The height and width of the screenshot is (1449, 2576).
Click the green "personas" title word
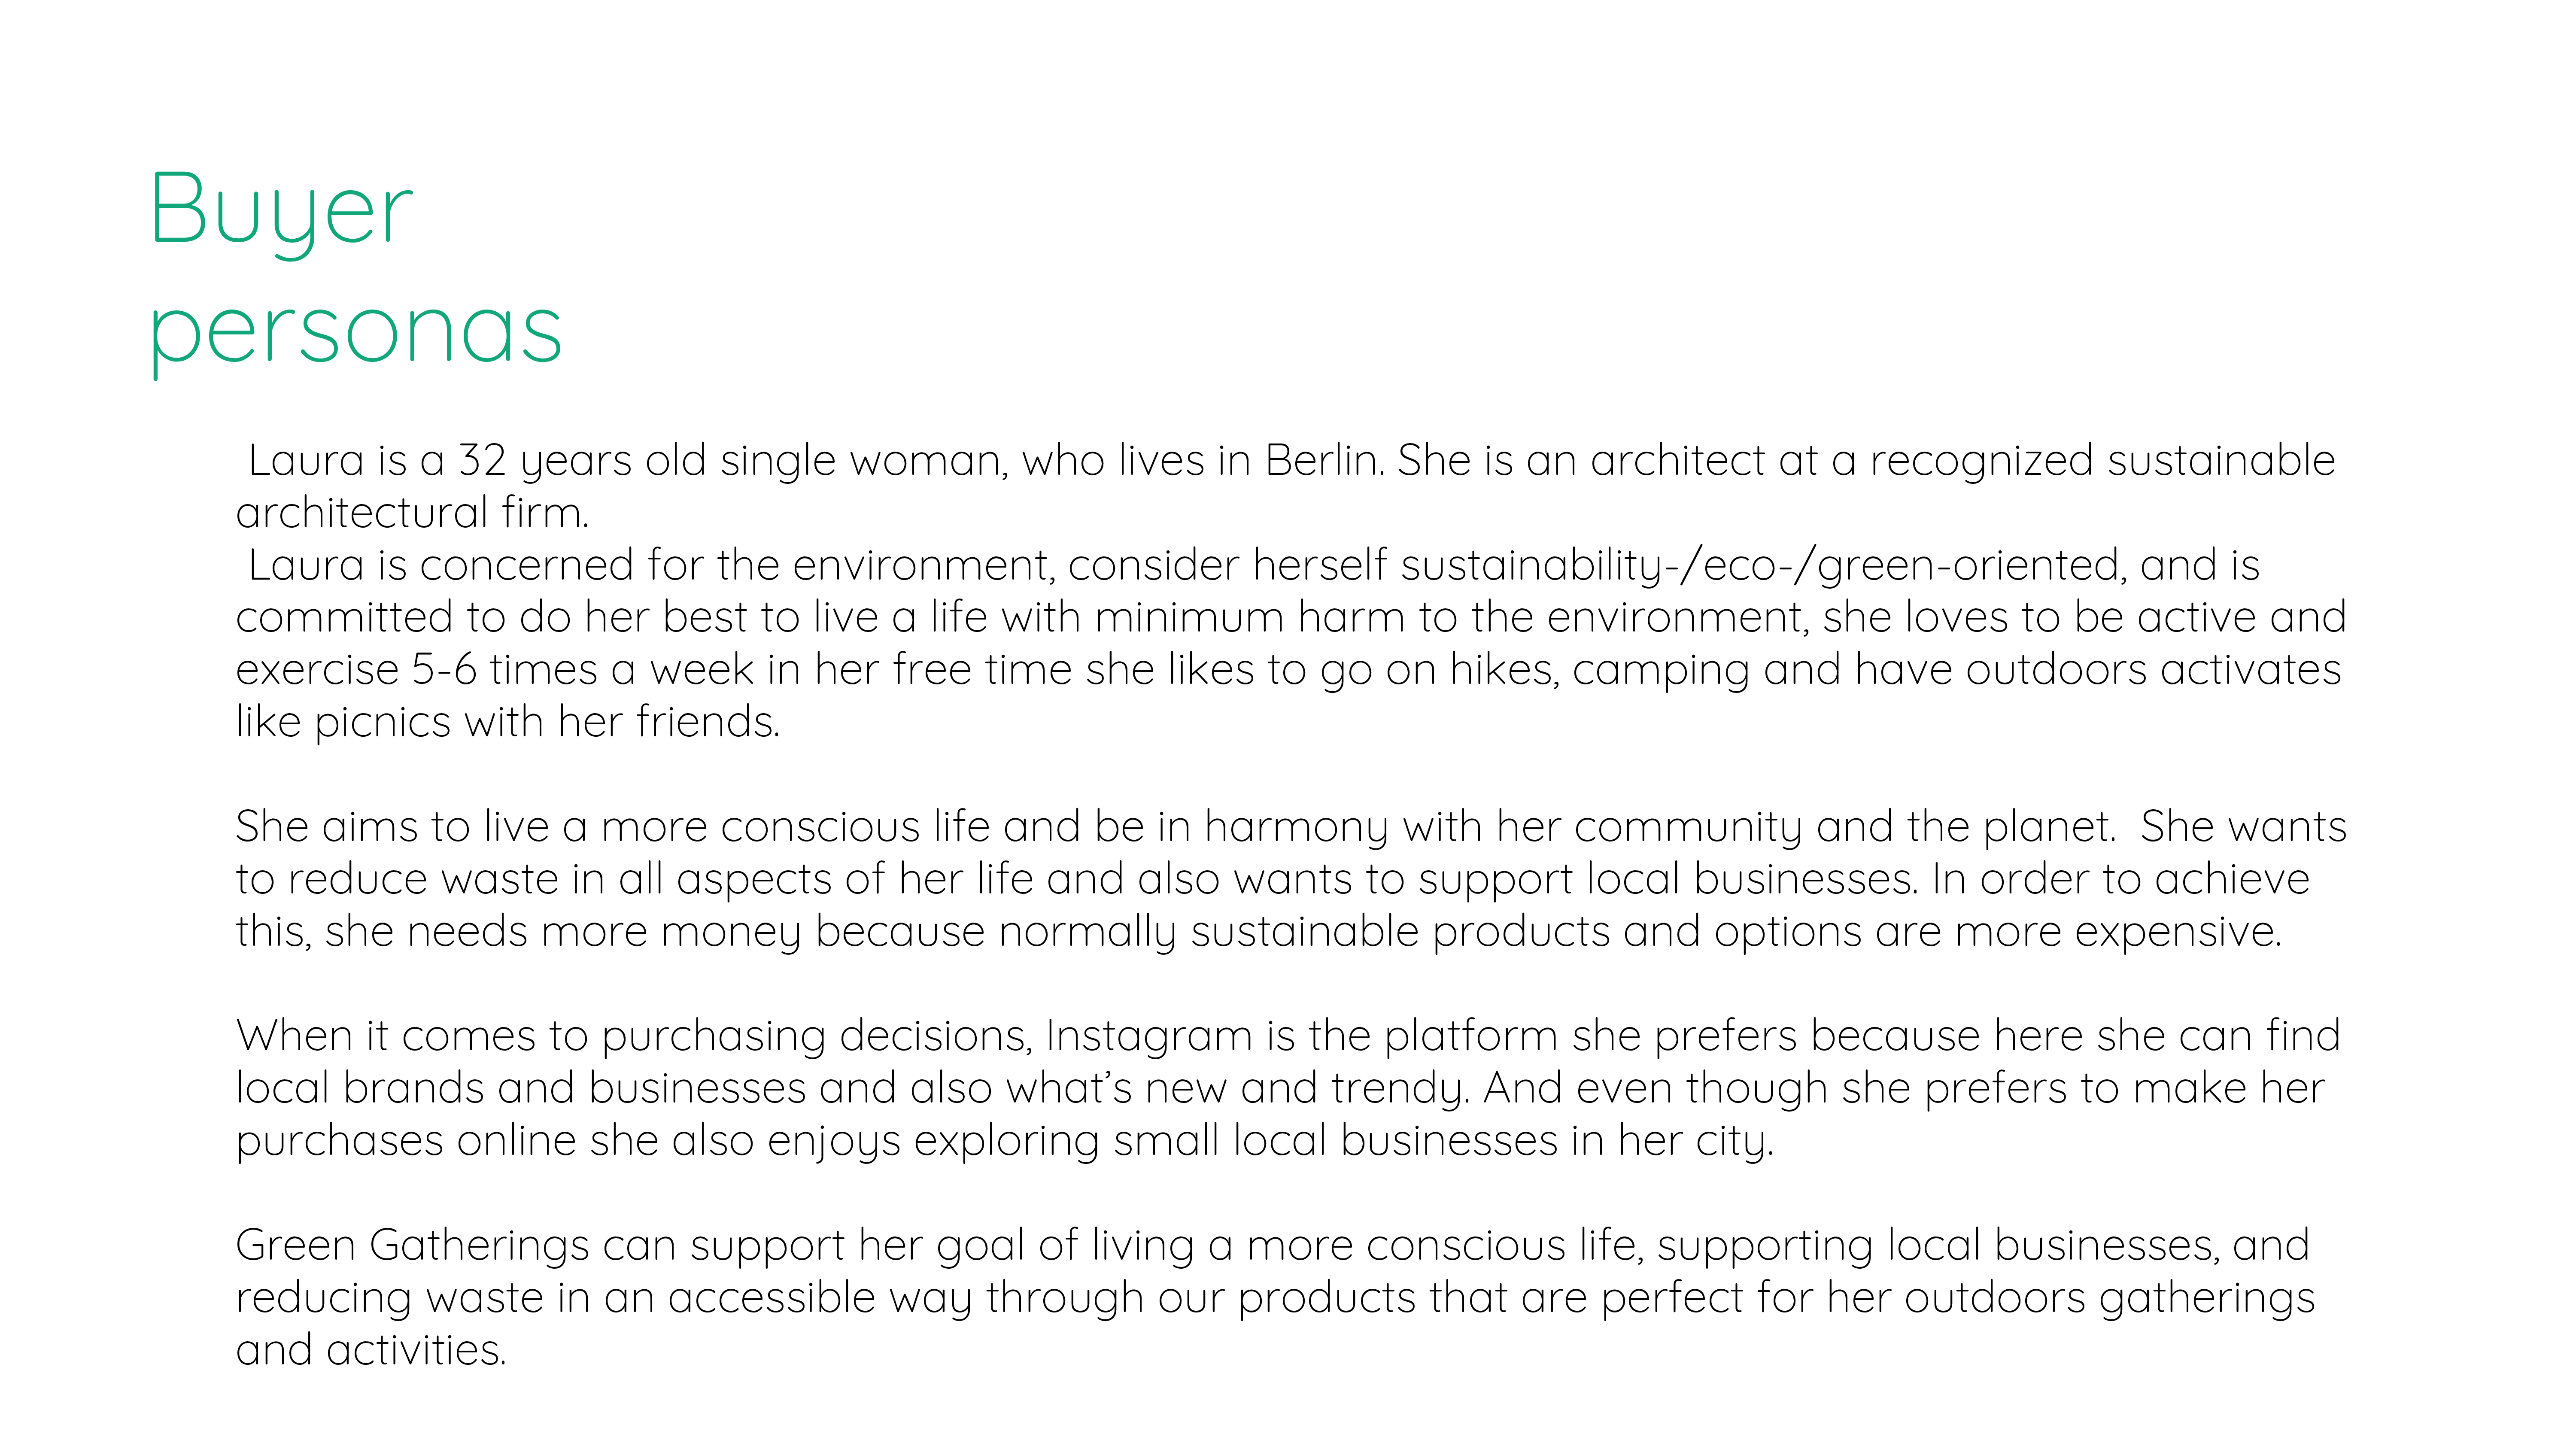(x=356, y=334)
